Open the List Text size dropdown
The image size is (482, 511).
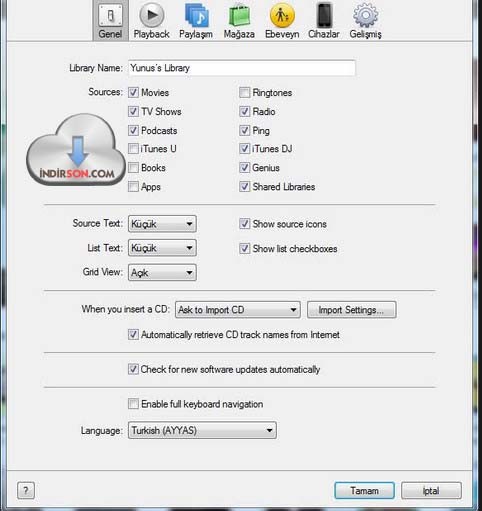tap(162, 248)
